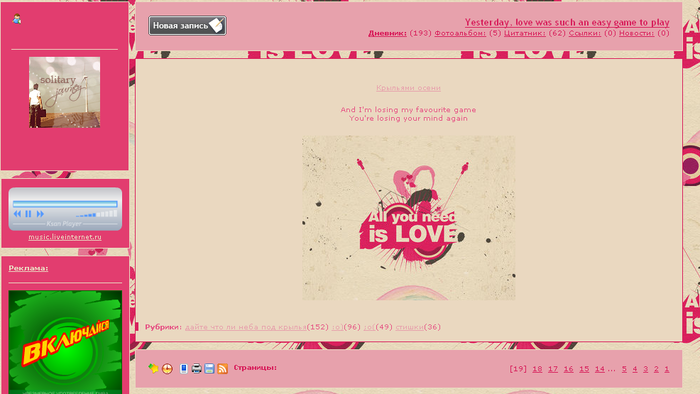Screen dimensions: 700x394
Task: Click the Новая запись button
Action: coord(188,25)
